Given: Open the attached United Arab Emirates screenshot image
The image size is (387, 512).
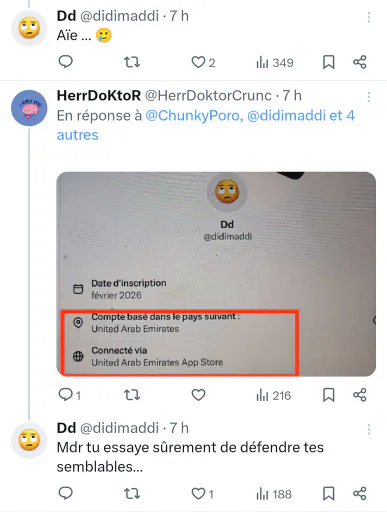Looking at the screenshot, I should (216, 274).
